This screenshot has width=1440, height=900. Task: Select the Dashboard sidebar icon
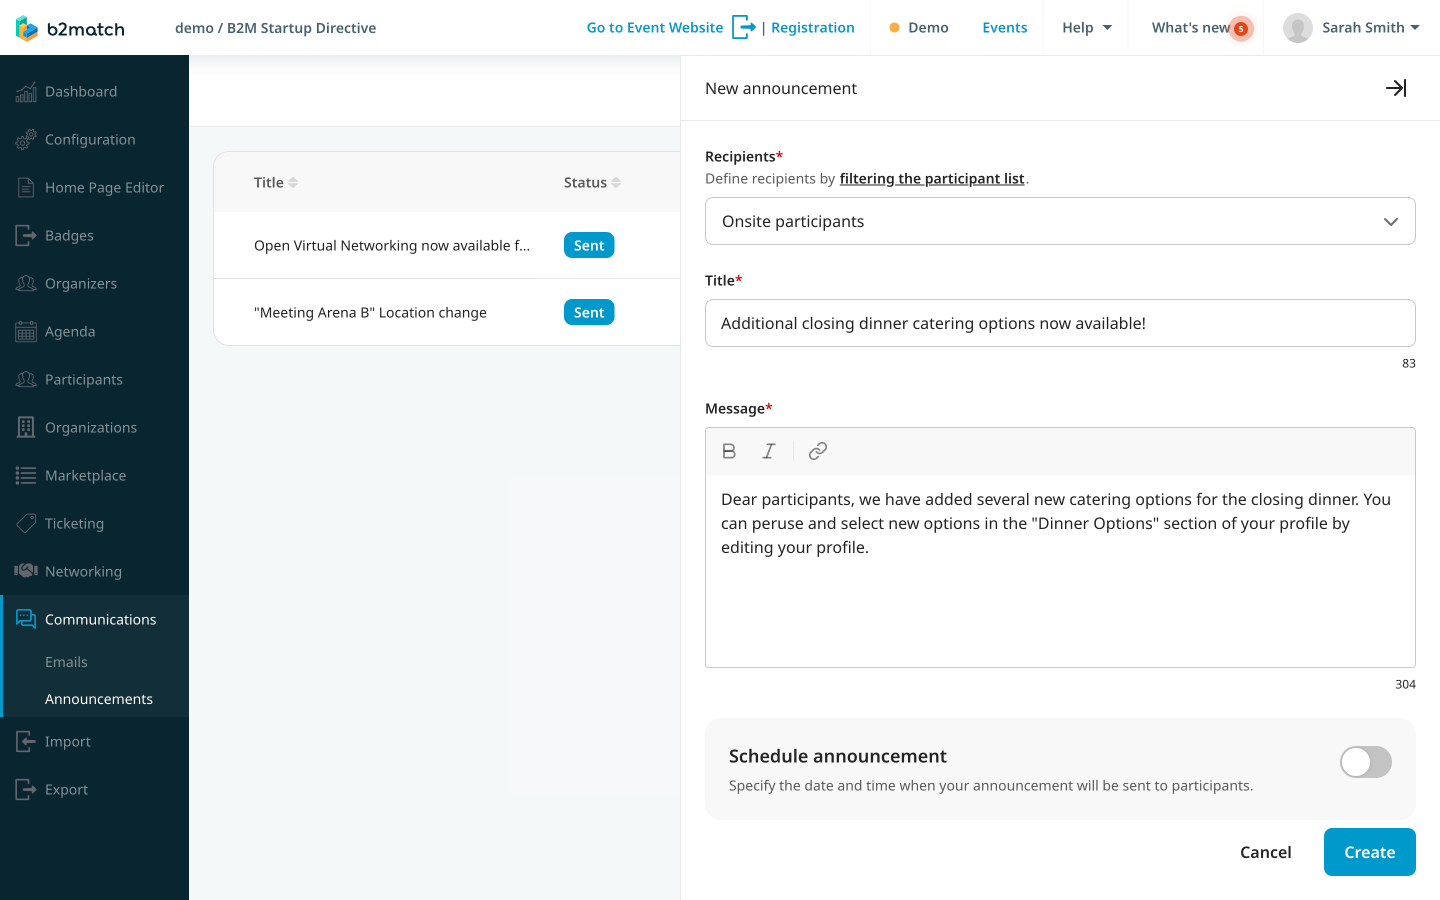click(x=28, y=91)
